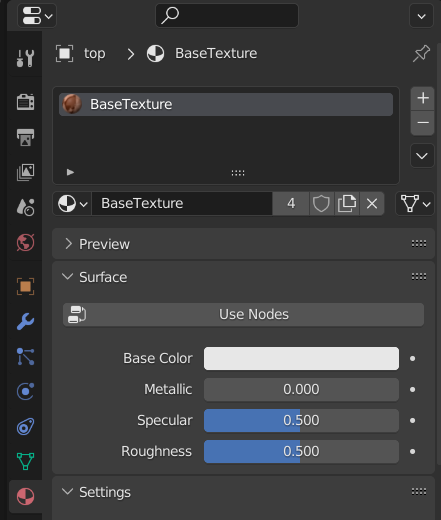Image resolution: width=441 pixels, height=520 pixels.
Task: Animate Base Color property dot
Action: coord(413,359)
